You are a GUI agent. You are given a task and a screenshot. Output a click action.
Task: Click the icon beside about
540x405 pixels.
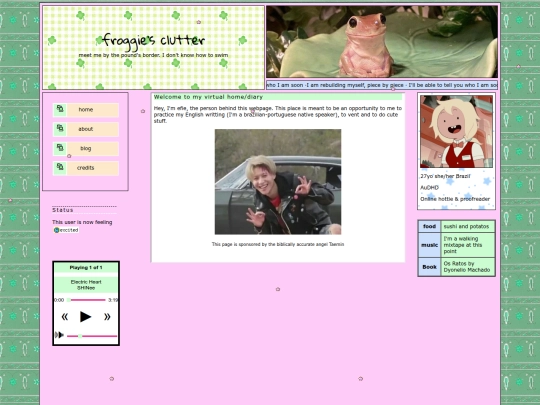point(60,128)
